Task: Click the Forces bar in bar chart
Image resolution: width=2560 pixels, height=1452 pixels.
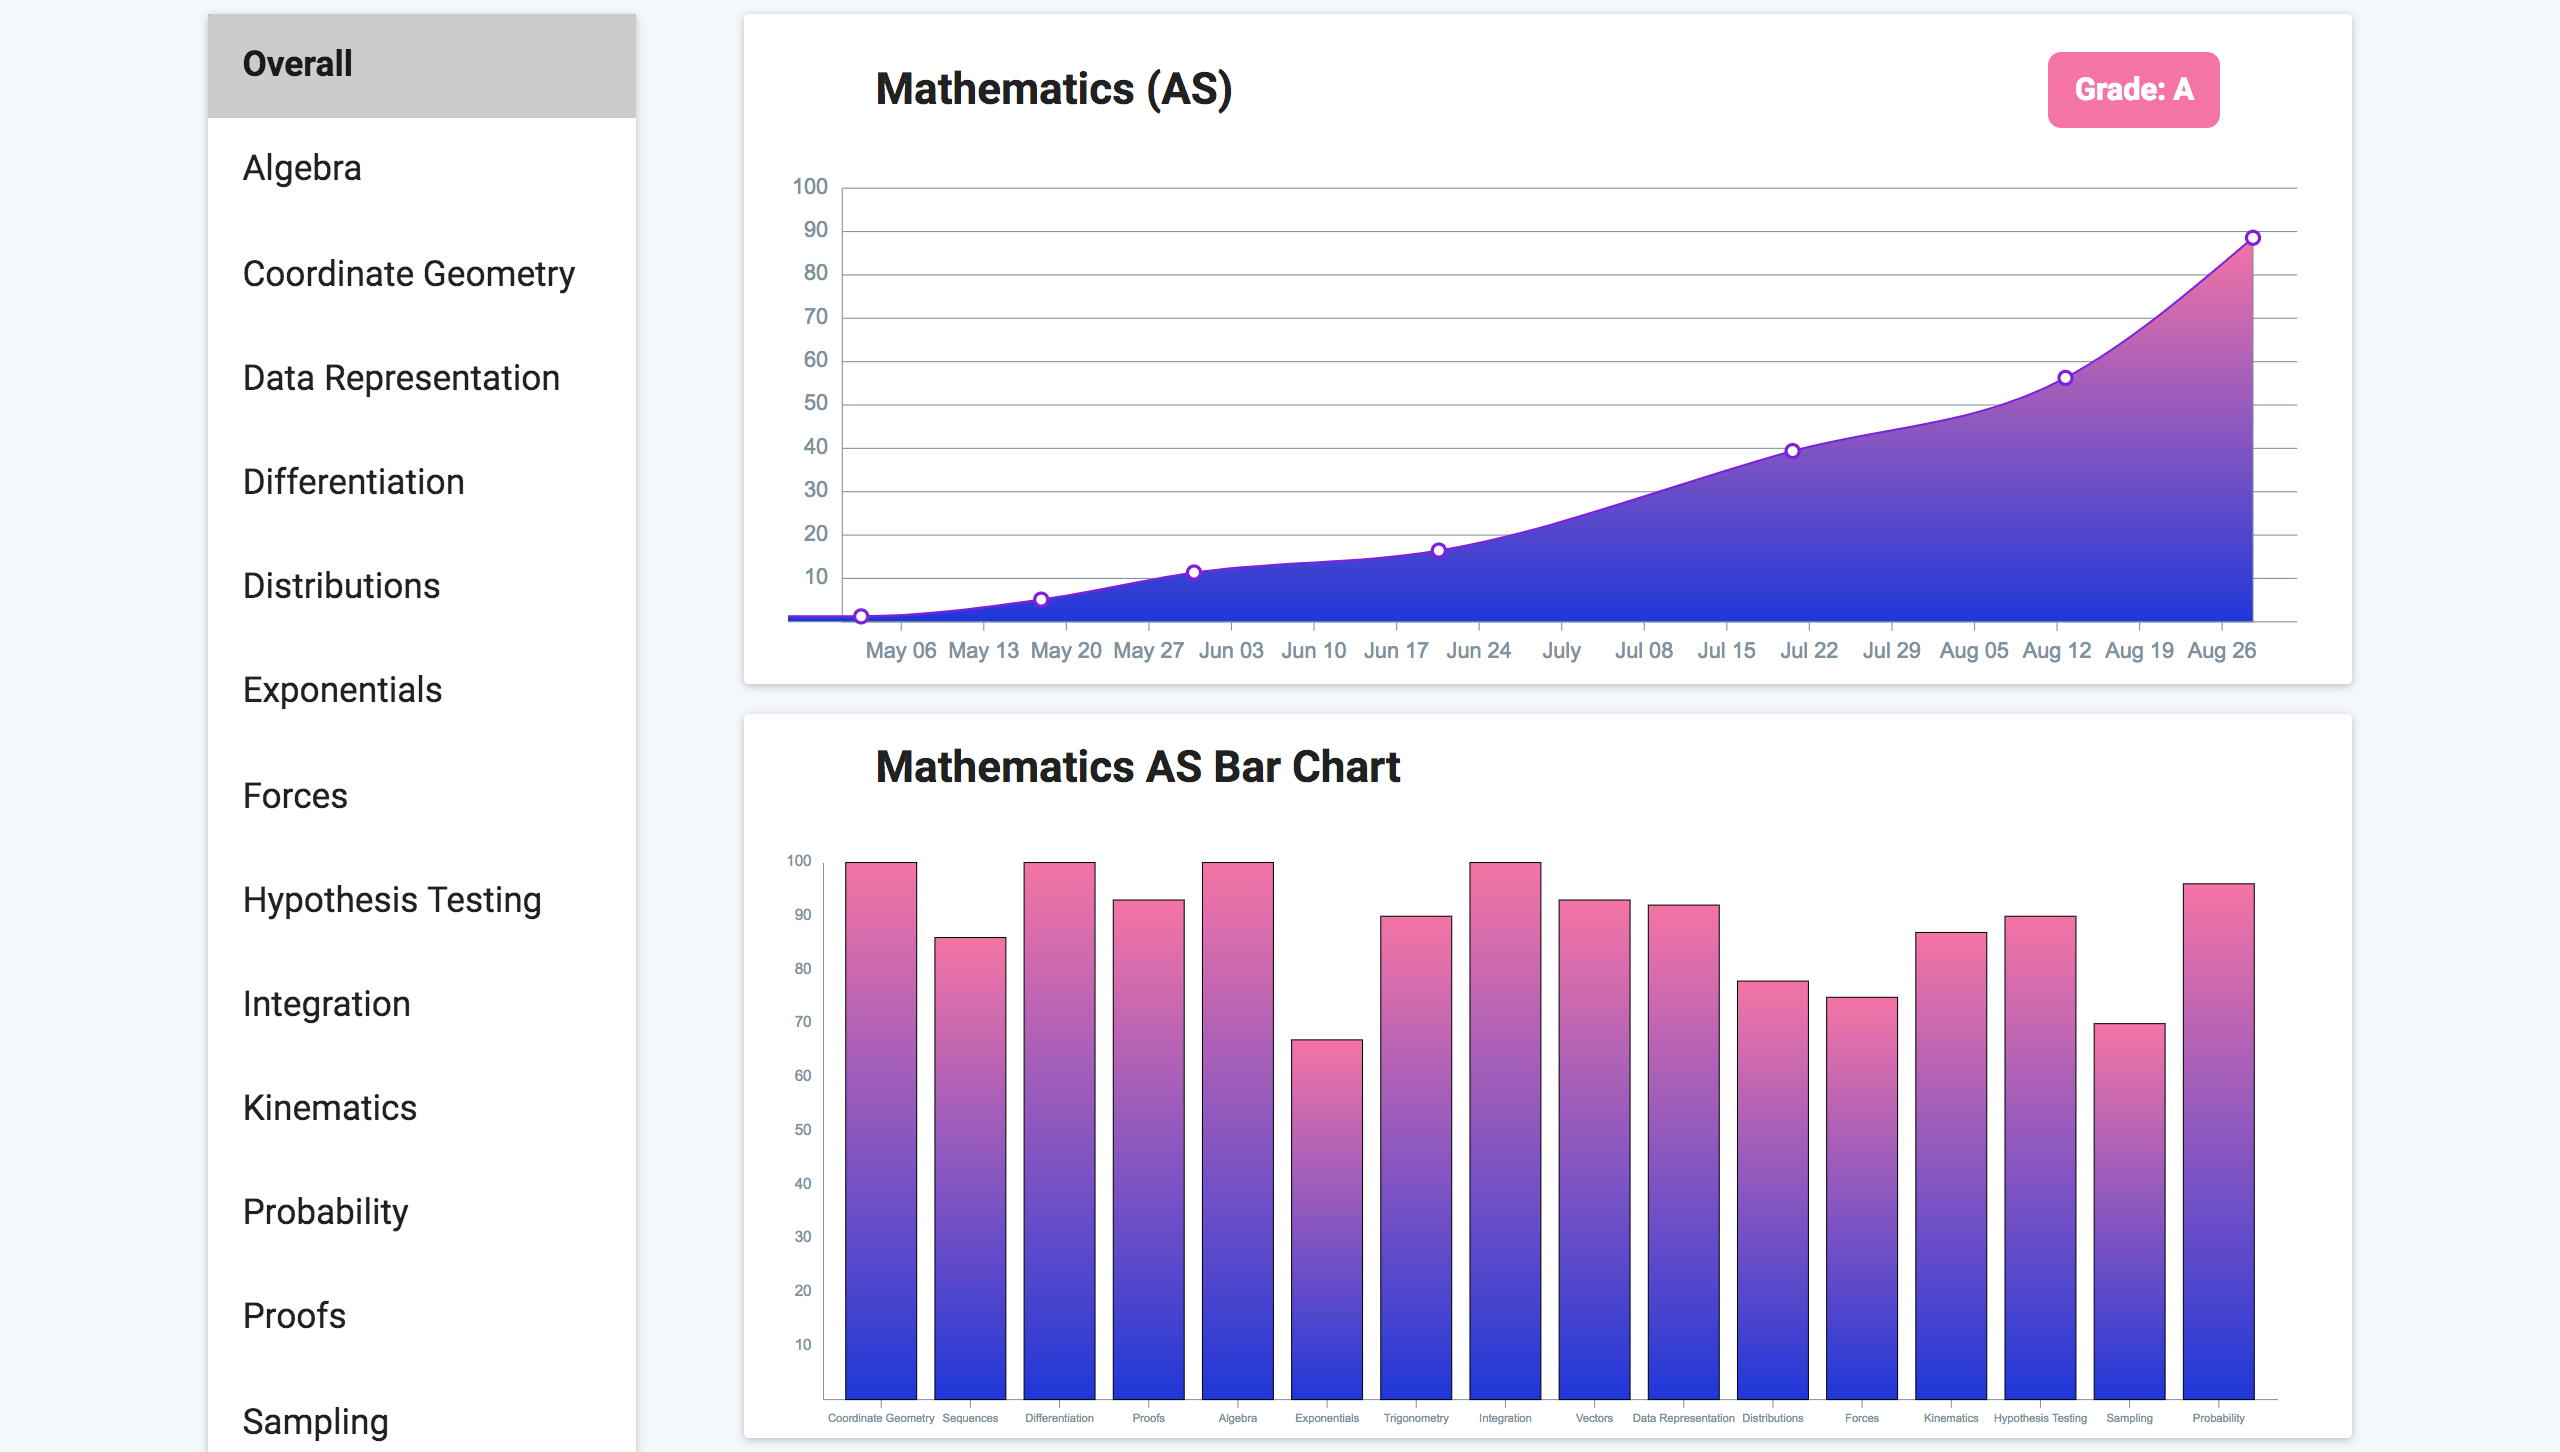Action: click(x=1861, y=1197)
